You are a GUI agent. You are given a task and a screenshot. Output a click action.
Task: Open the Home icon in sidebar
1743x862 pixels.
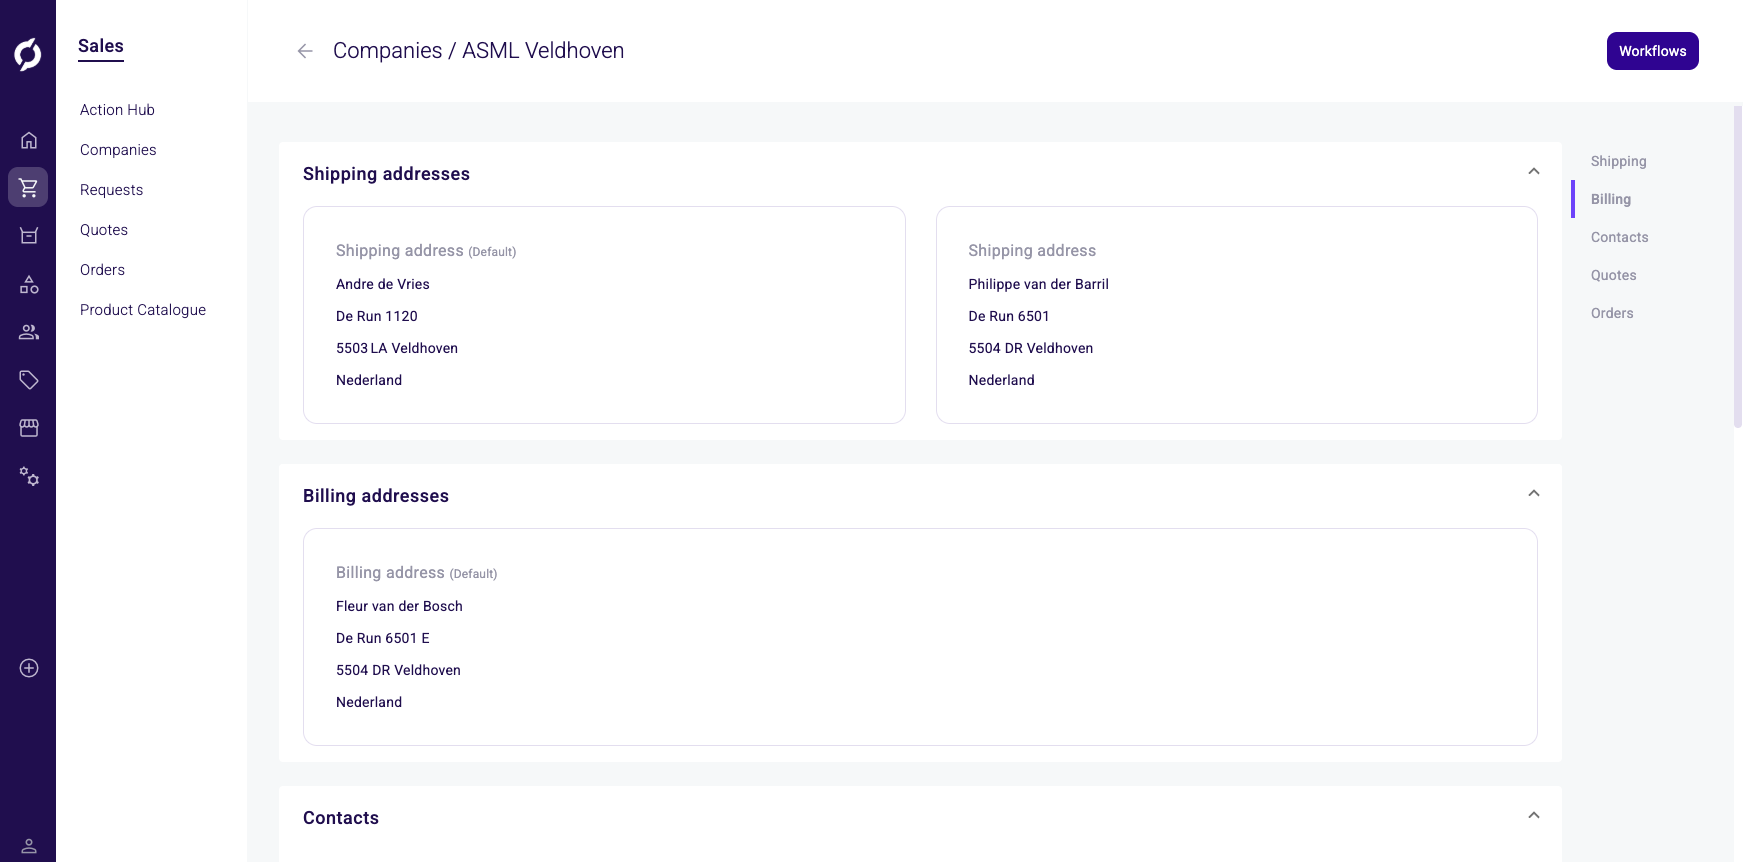click(29, 140)
